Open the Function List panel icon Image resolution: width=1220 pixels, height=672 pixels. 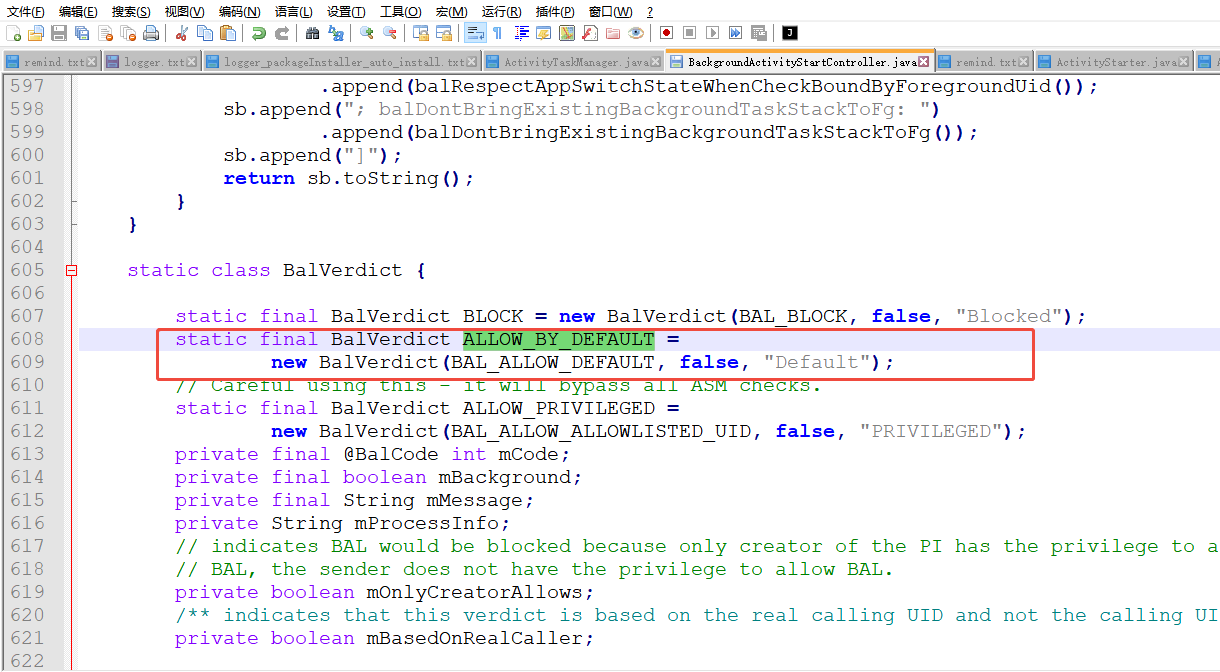[589, 33]
